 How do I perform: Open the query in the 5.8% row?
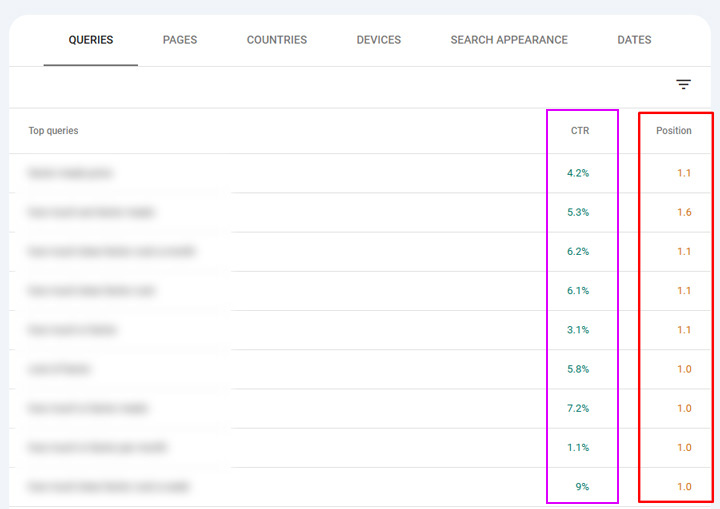(59, 369)
